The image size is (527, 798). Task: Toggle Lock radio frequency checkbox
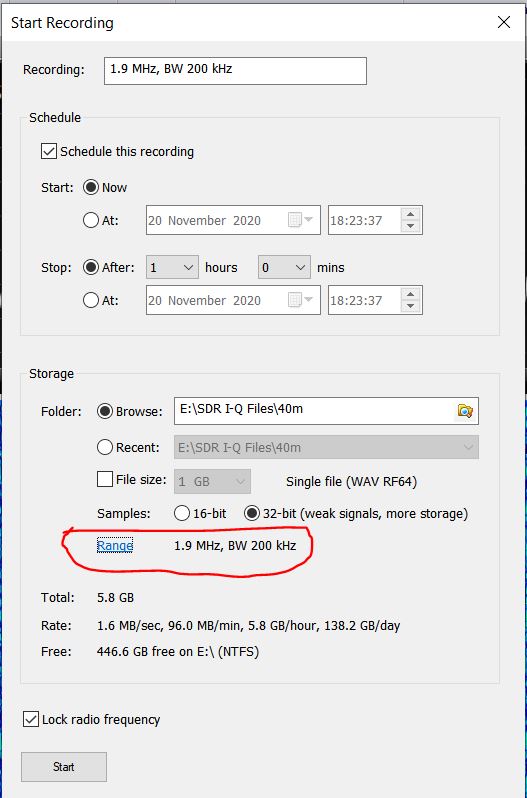click(31, 719)
